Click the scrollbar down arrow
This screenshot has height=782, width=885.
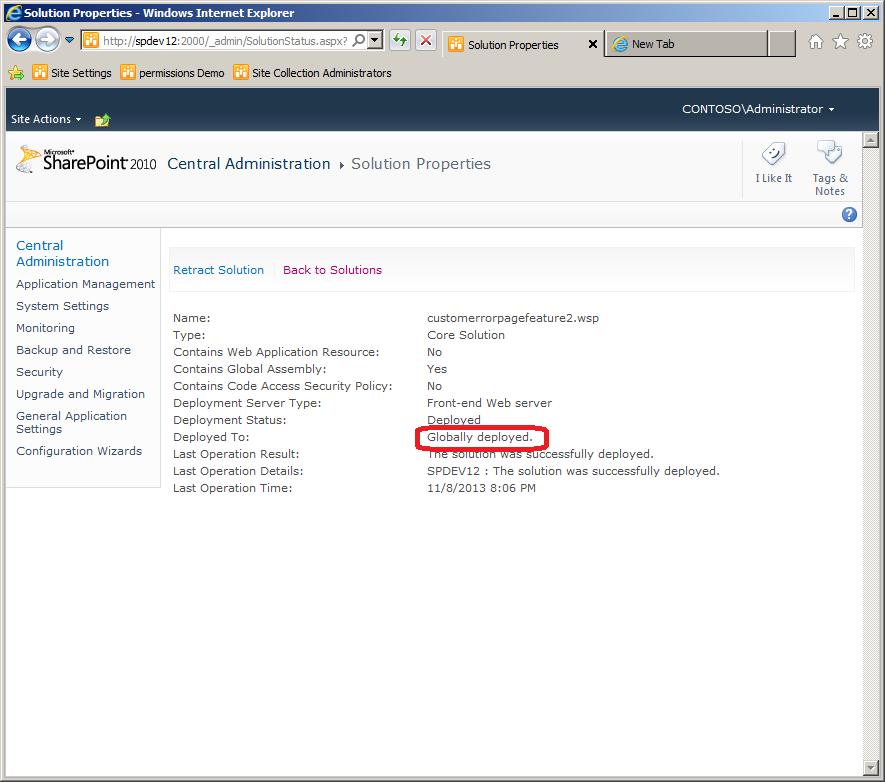[x=871, y=768]
